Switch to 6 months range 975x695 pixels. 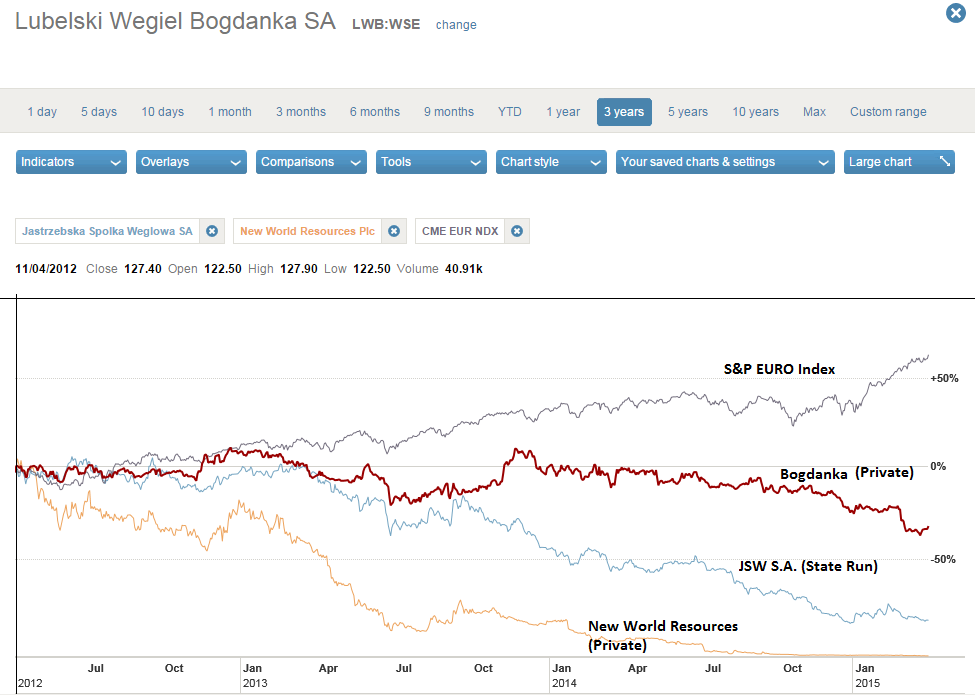click(374, 112)
